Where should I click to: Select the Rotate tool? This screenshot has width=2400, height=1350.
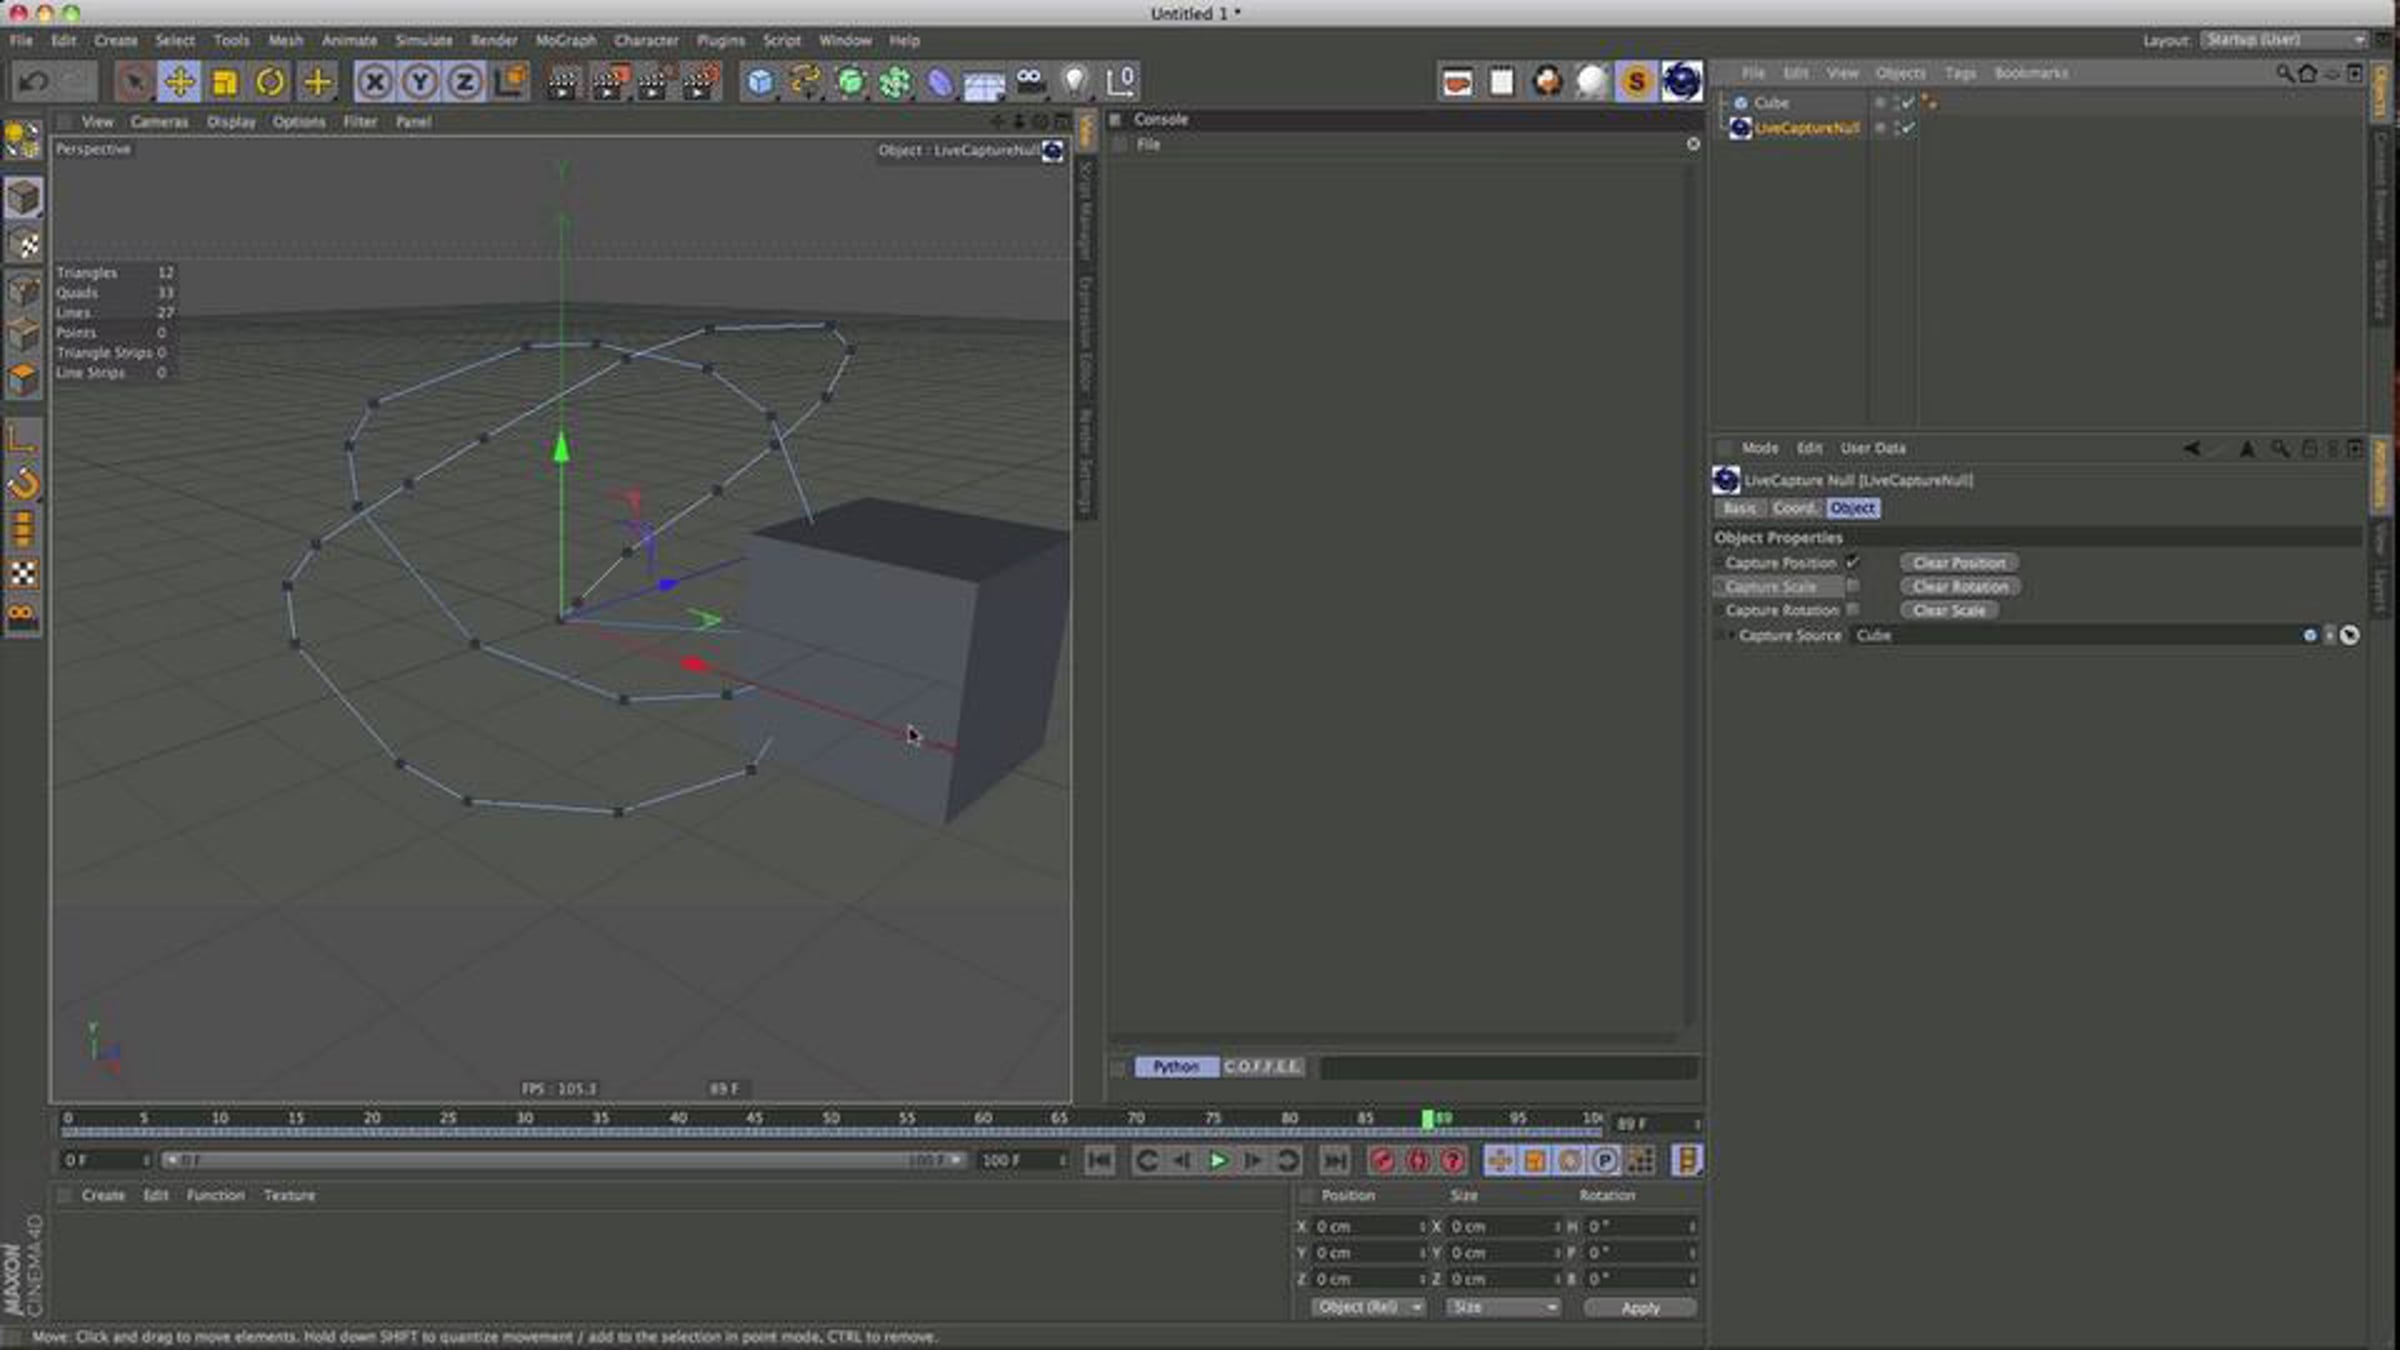point(269,83)
